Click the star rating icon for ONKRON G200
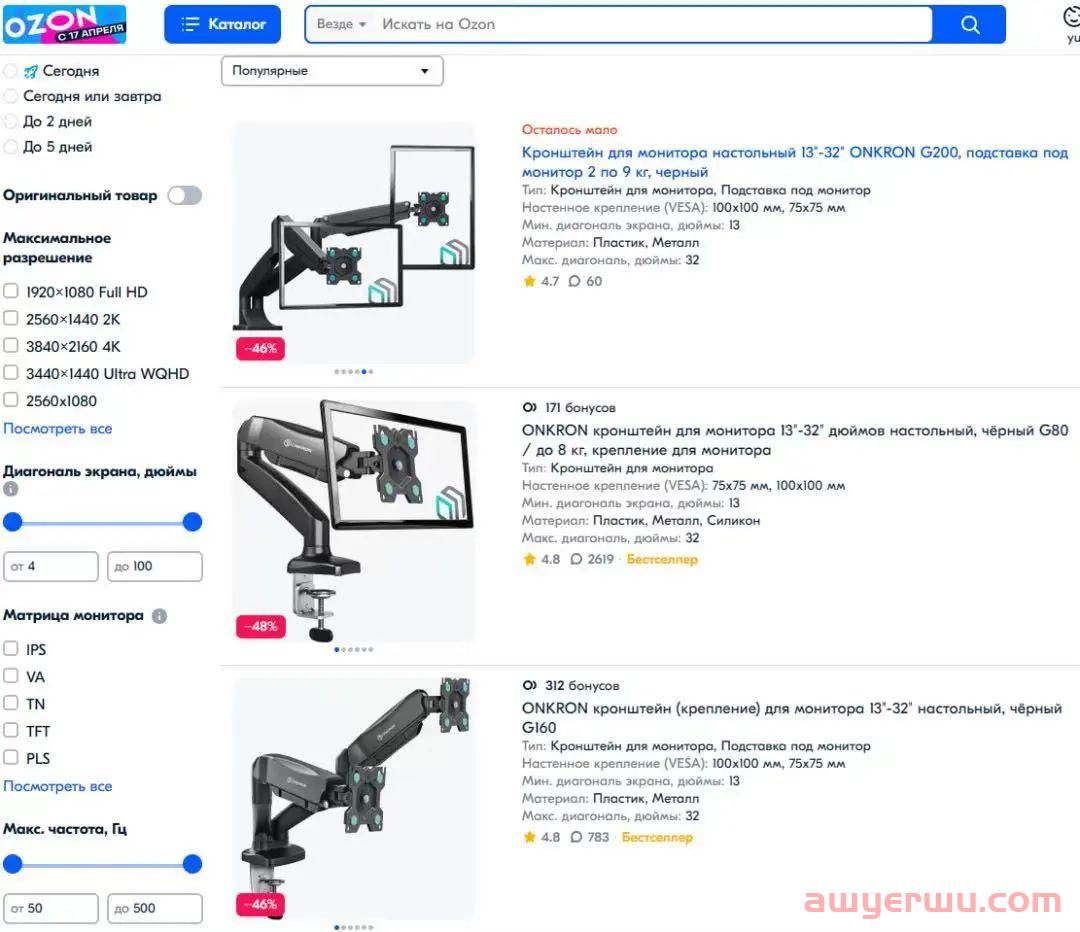The image size is (1080, 932). click(529, 281)
